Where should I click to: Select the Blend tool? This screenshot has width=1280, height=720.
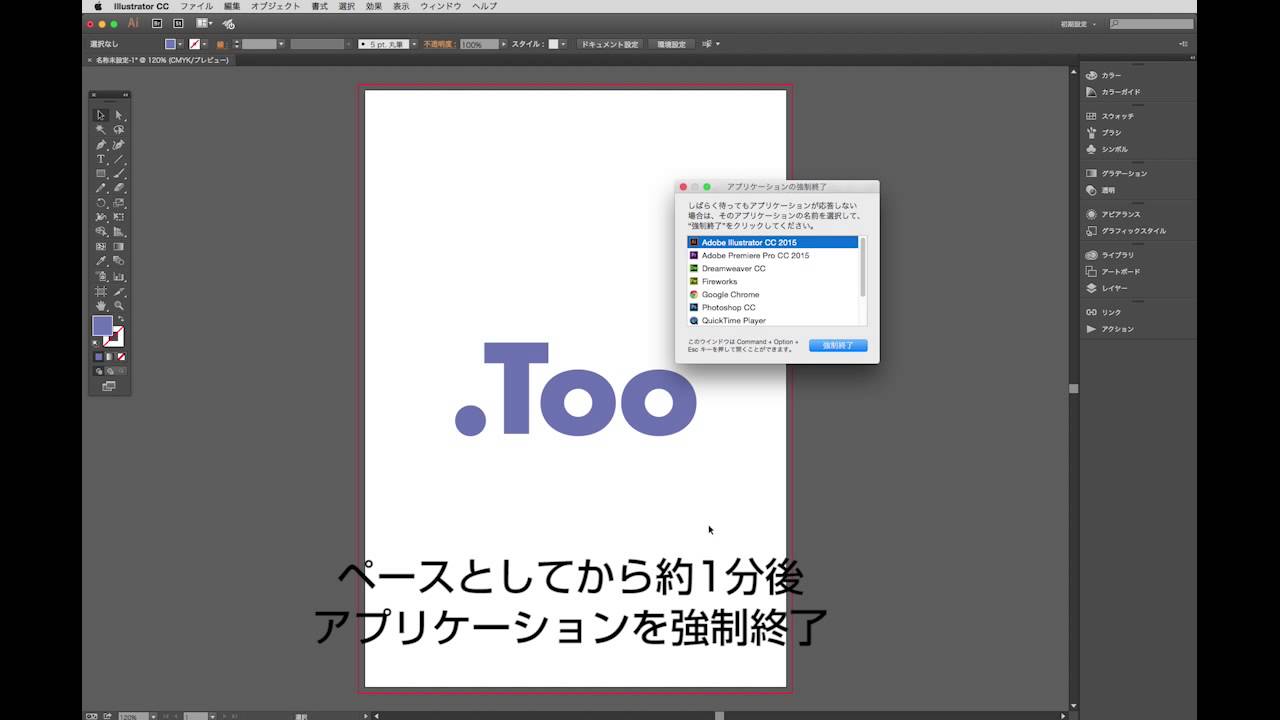click(118, 262)
